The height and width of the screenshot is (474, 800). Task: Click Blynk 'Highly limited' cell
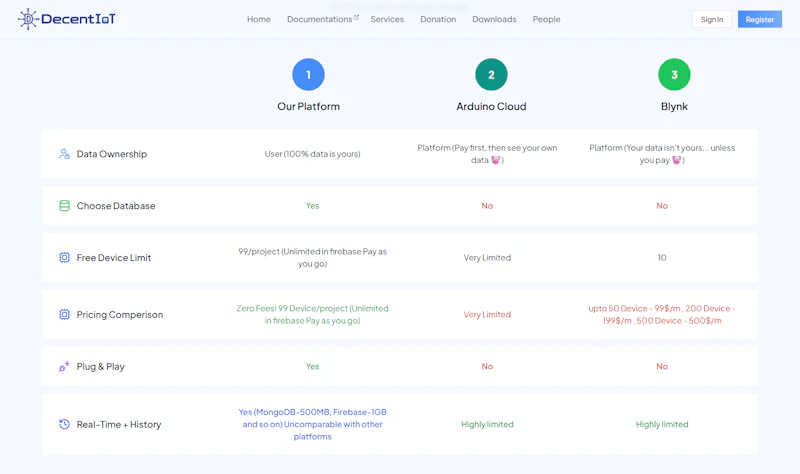click(x=662, y=425)
